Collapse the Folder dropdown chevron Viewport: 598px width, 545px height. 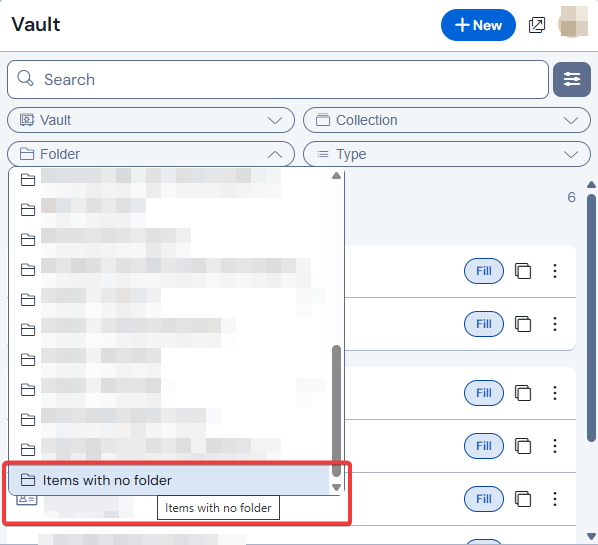(x=275, y=154)
